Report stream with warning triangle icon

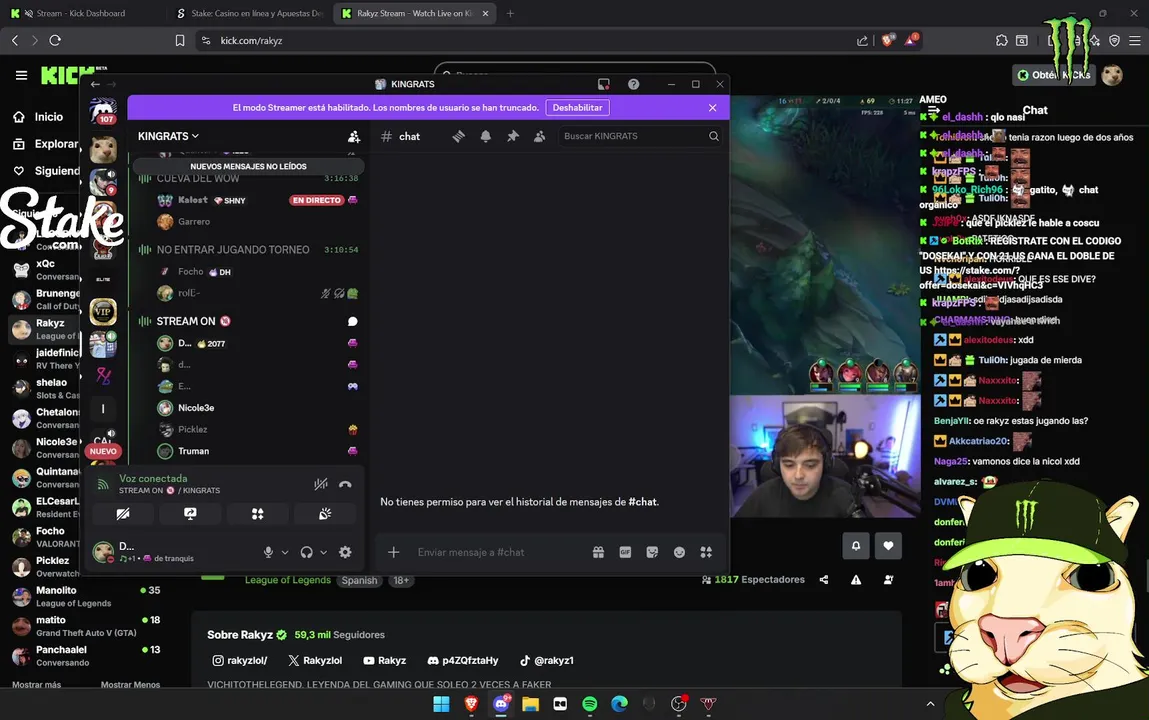856,579
